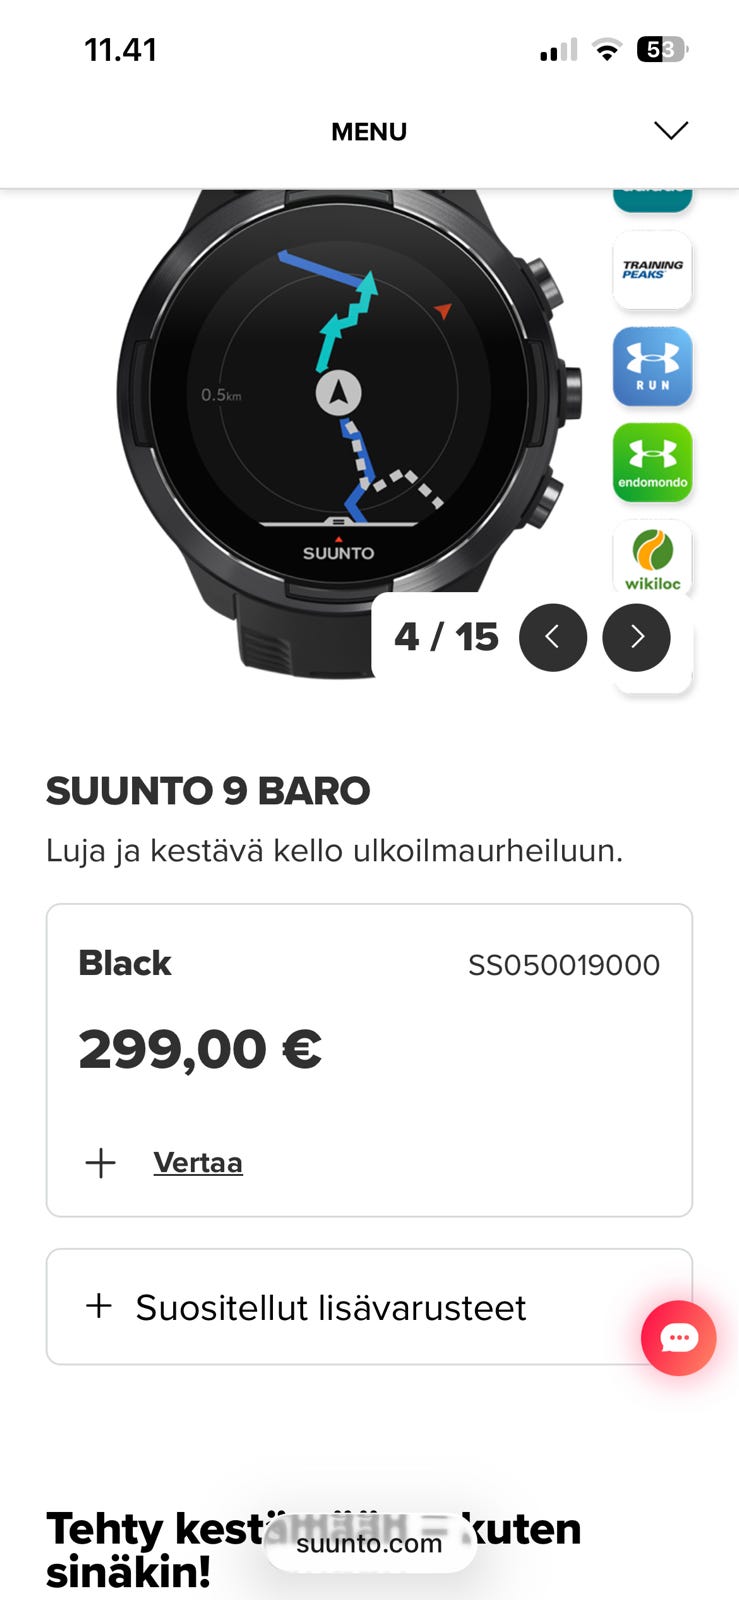
Task: Tap the TrainingPeaks app icon
Action: point(652,270)
